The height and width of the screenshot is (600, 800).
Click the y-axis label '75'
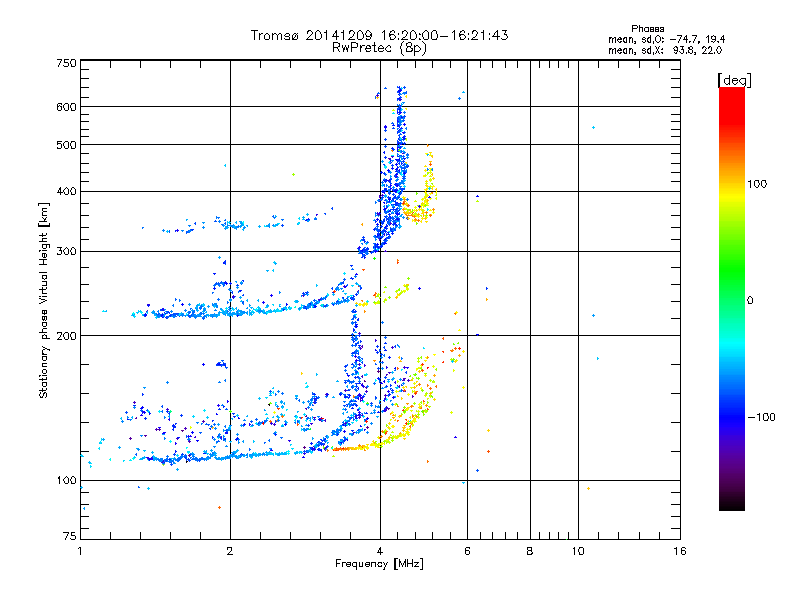(70, 536)
